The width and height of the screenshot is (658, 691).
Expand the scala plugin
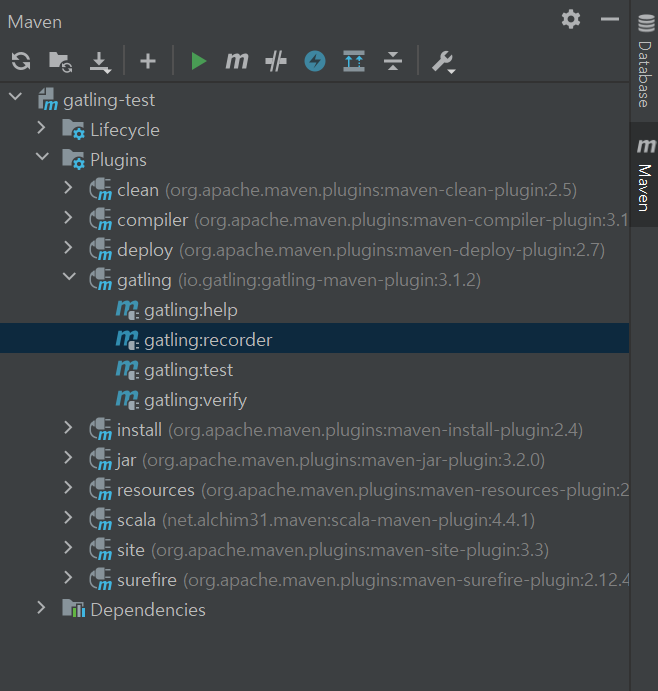click(68, 517)
